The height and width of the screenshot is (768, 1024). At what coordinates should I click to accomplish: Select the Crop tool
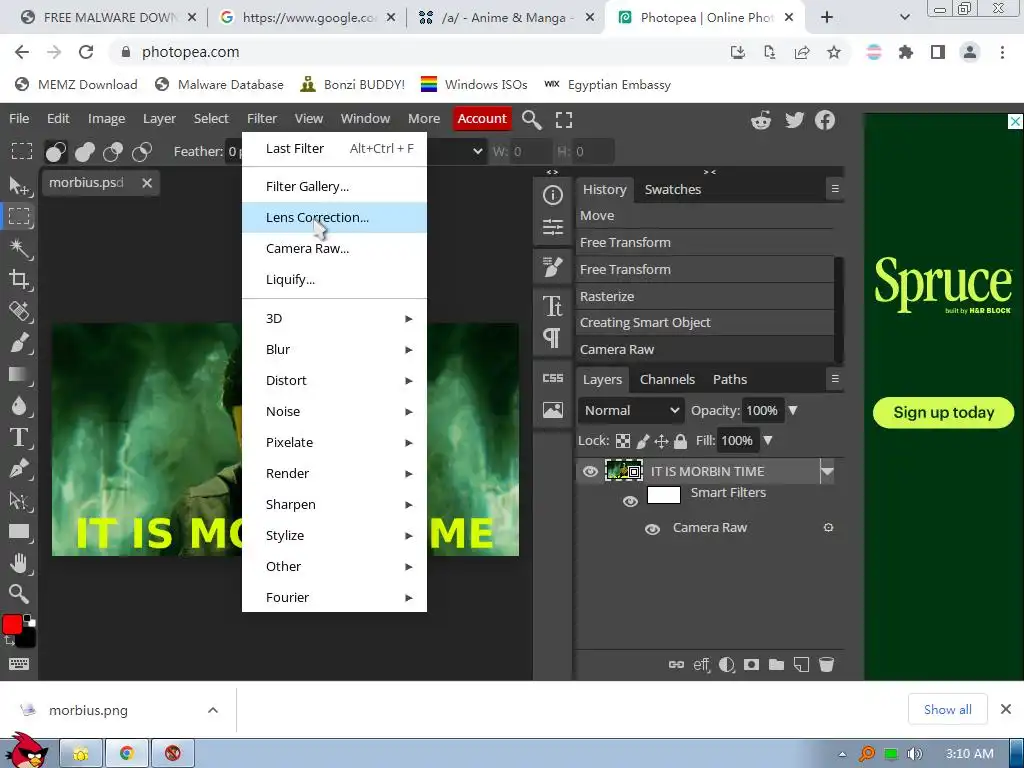19,280
